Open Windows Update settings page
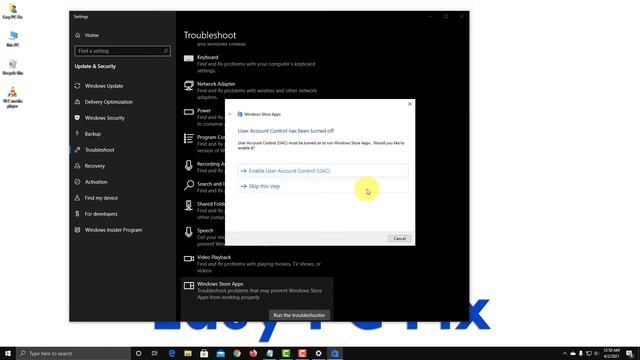The width and height of the screenshot is (640, 360). tap(104, 86)
